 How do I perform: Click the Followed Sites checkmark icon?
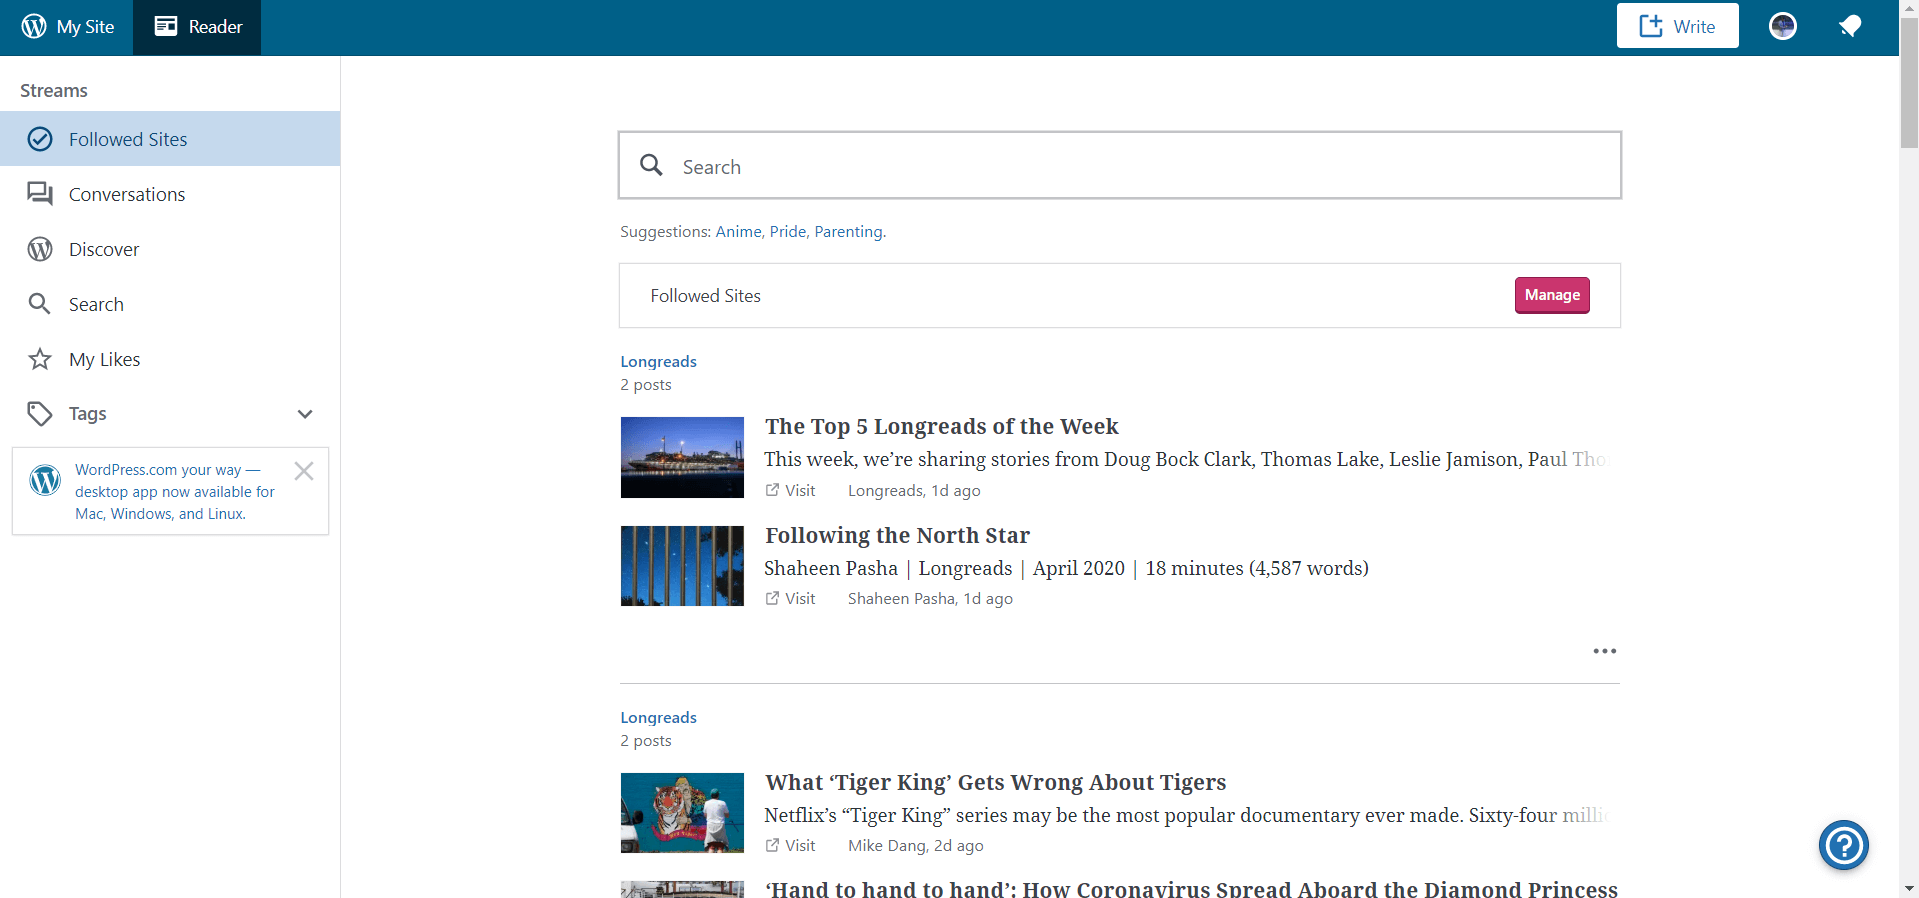[x=40, y=139]
